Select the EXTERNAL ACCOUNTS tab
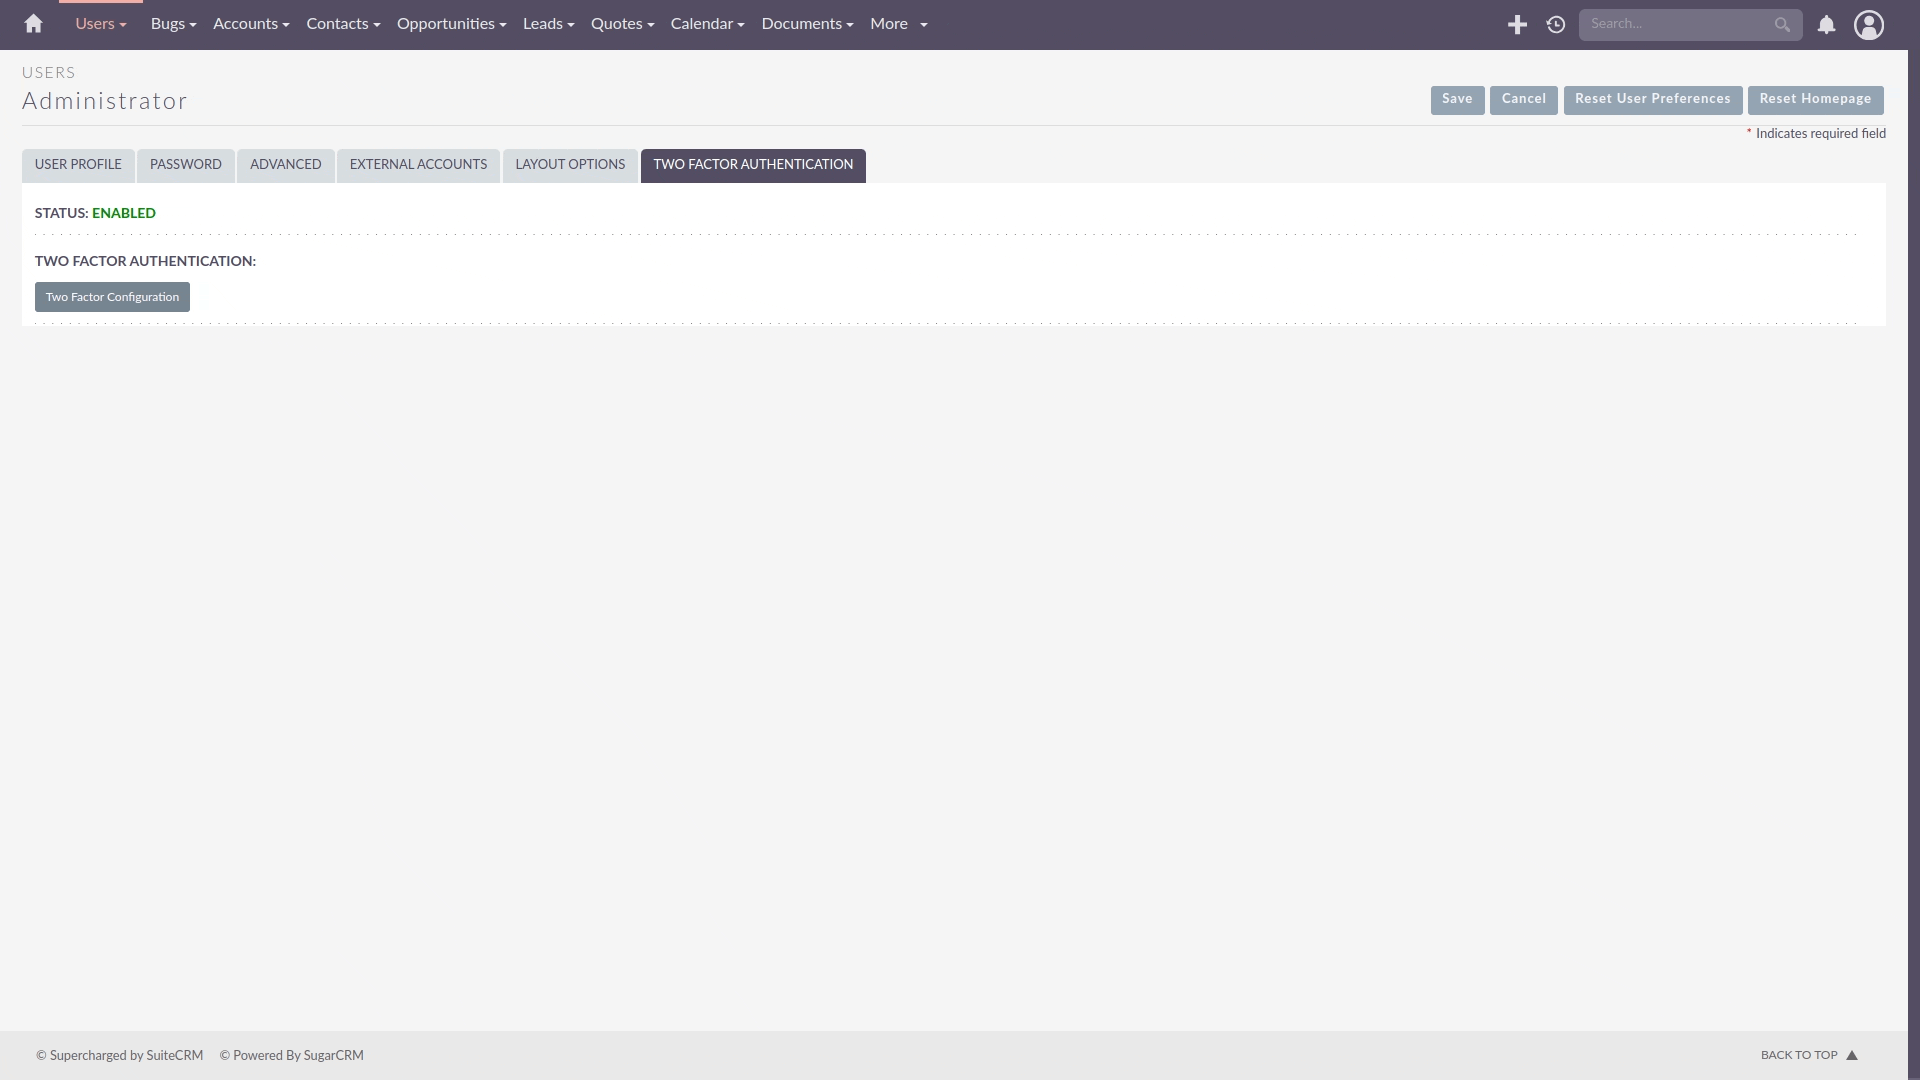The image size is (1920, 1080). [417, 165]
